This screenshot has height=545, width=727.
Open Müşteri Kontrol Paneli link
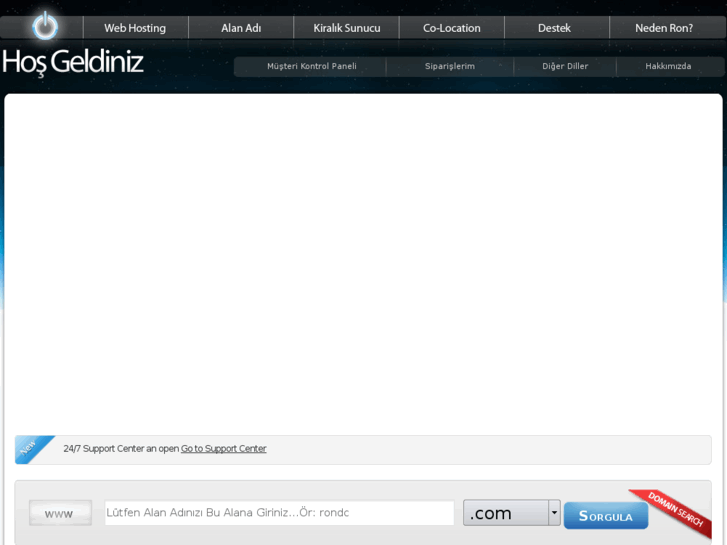312,66
